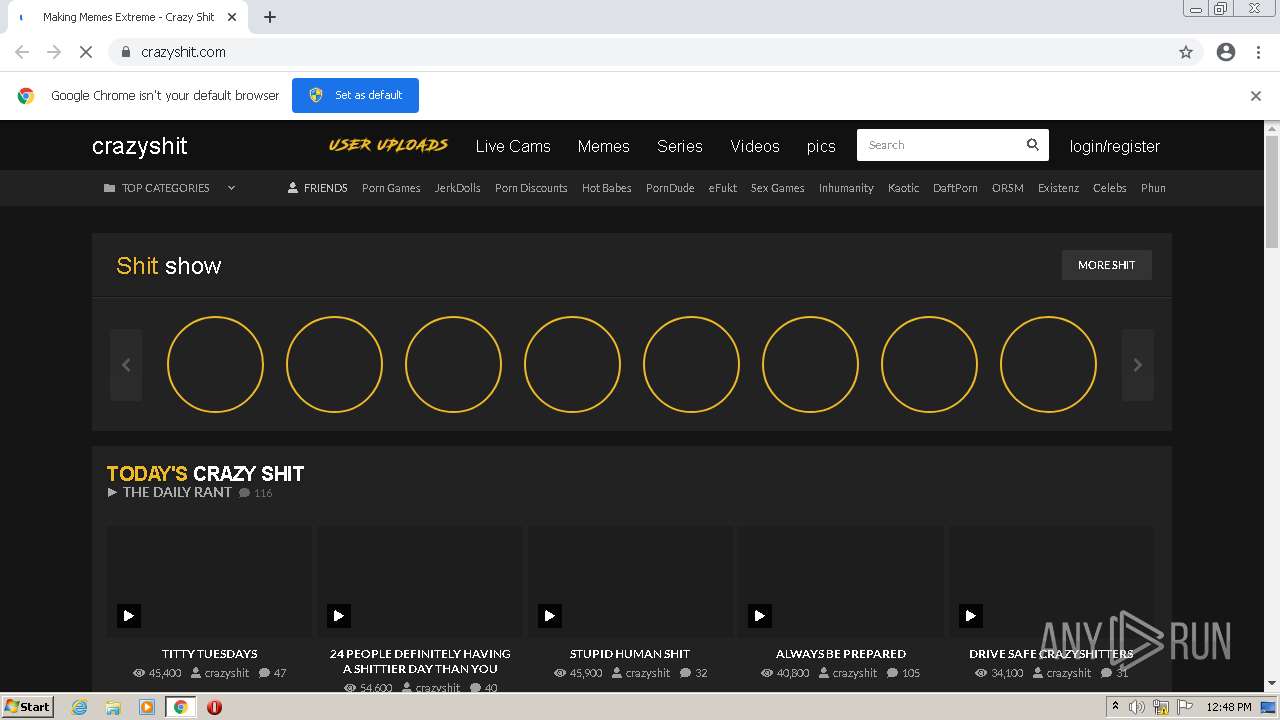Click the browser forward arrow
Image resolution: width=1280 pixels, height=720 pixels.
pyautogui.click(x=54, y=52)
